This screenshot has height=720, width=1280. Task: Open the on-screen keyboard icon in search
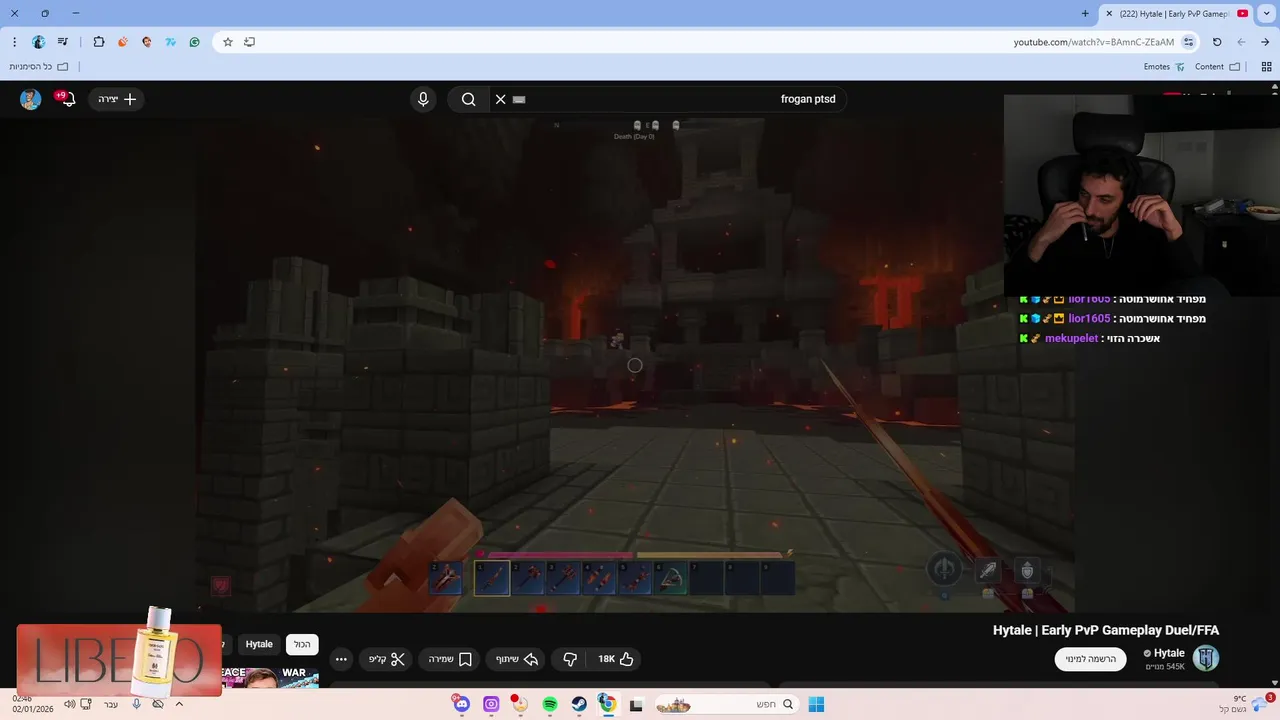click(x=519, y=99)
